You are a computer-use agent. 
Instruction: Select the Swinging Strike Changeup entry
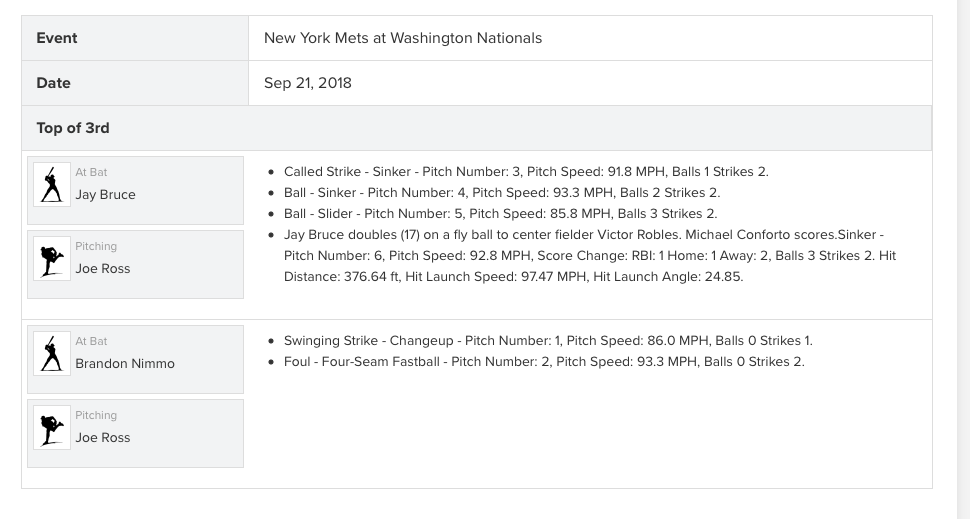click(x=548, y=341)
